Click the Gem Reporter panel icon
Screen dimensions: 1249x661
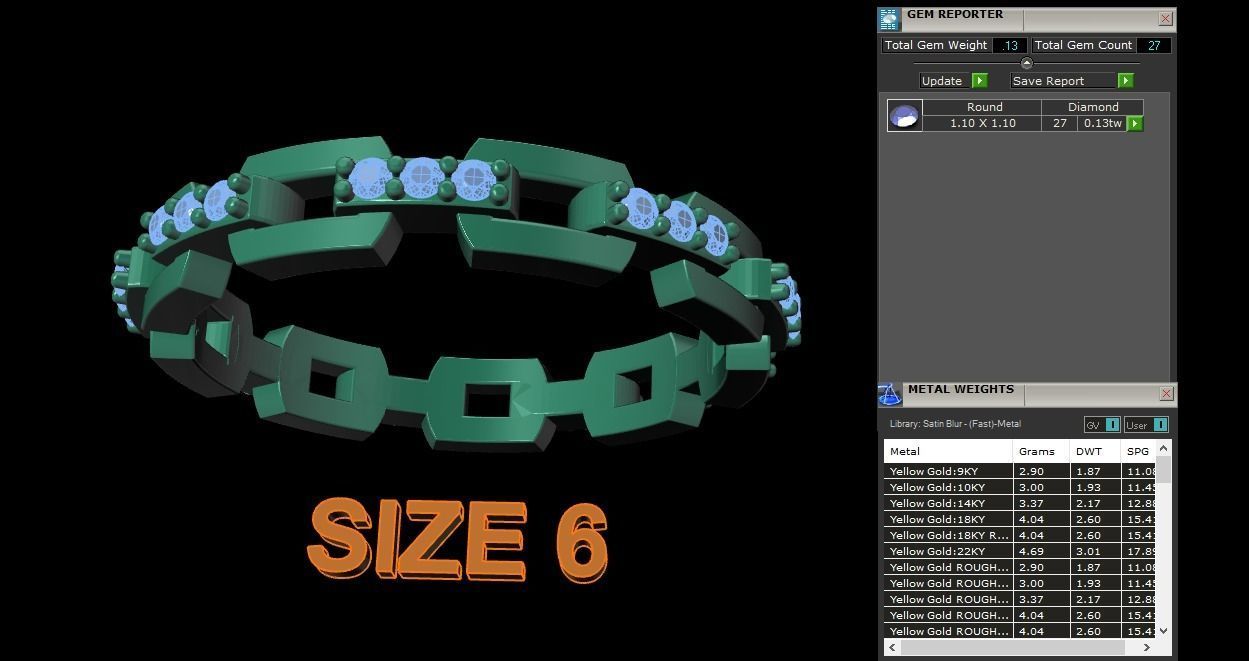coord(889,19)
